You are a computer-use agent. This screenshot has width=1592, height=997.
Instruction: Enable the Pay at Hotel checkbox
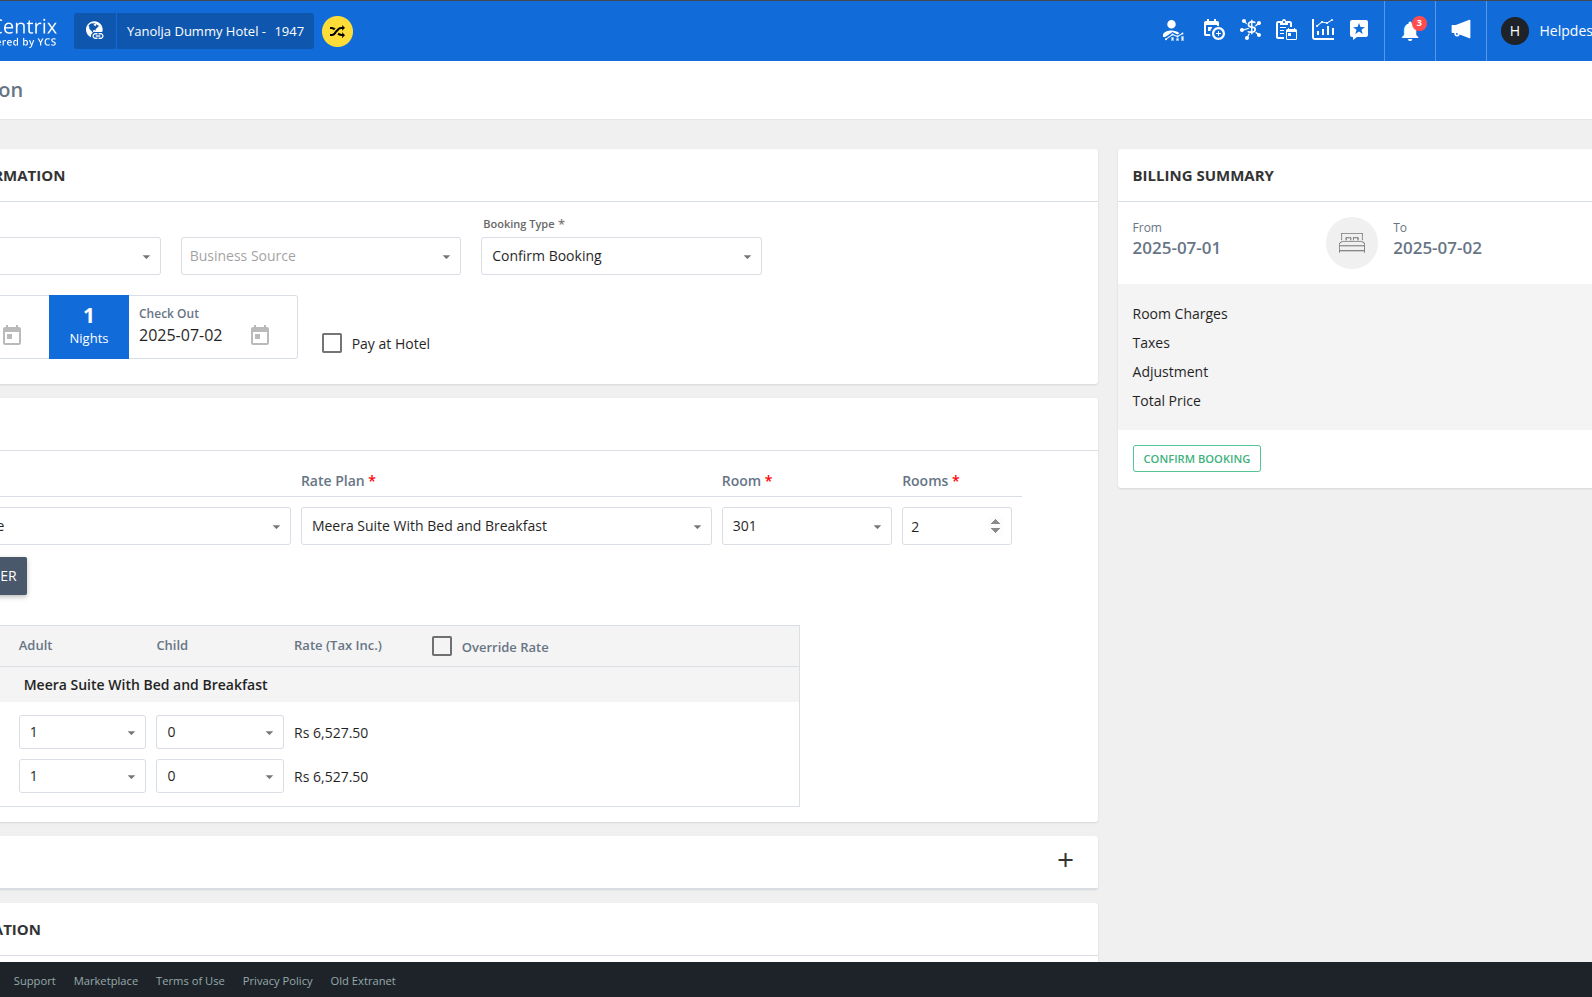[x=332, y=344]
